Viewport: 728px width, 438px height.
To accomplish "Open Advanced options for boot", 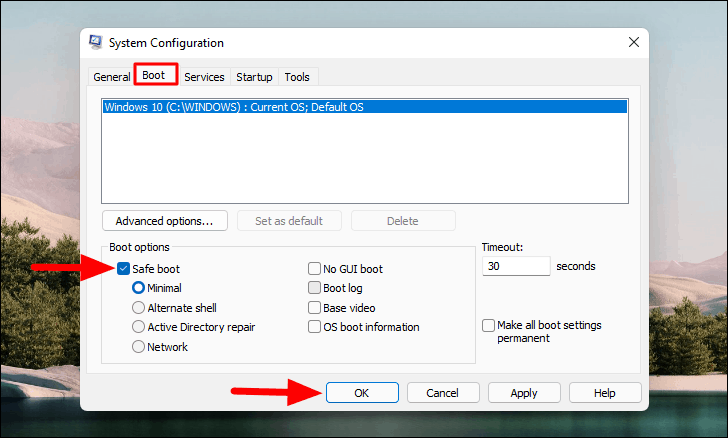I will tap(165, 221).
